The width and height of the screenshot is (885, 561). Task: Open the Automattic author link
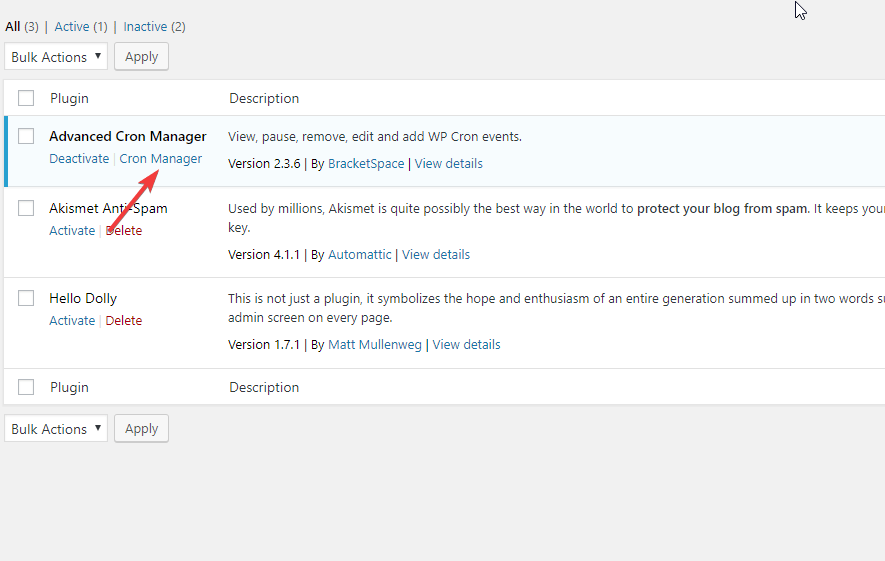tap(360, 255)
